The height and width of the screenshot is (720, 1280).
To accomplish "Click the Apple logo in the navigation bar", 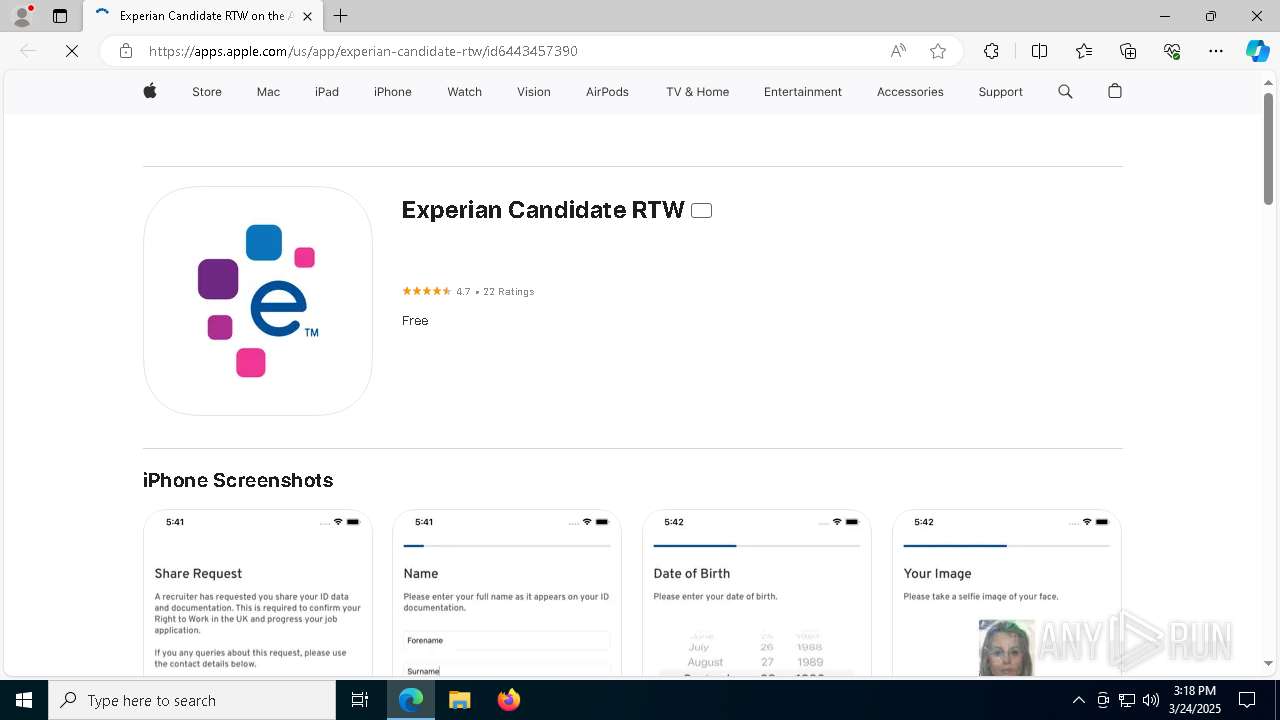I will coord(150,91).
